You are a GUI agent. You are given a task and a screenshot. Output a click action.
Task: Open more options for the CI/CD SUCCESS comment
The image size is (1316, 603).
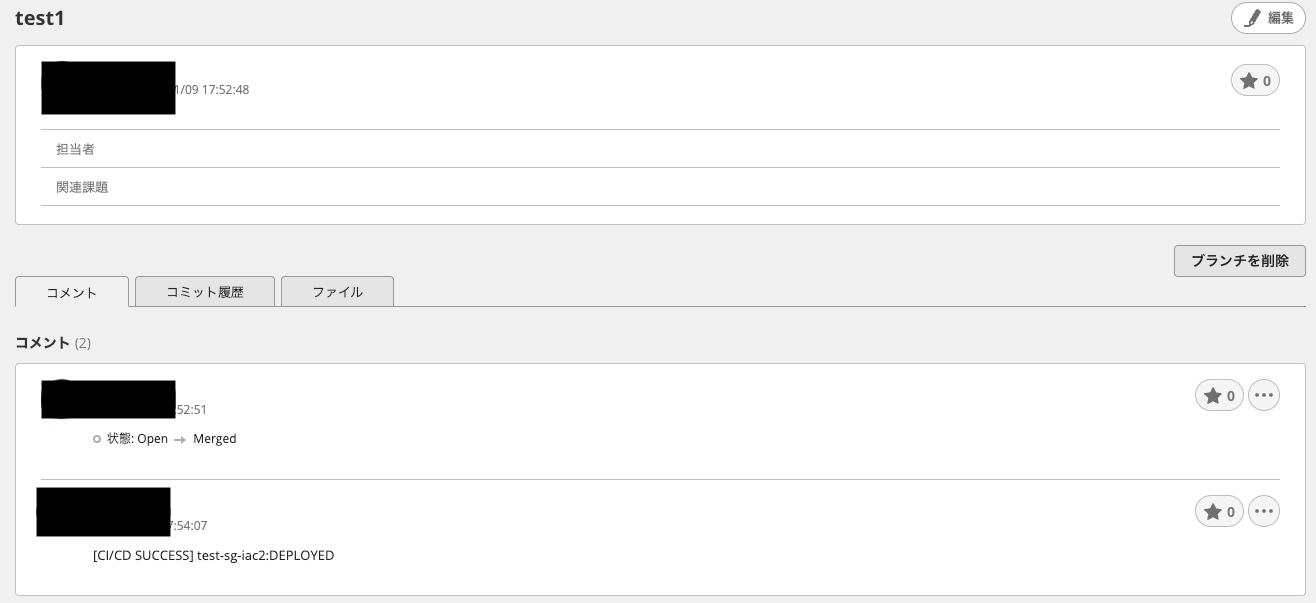pyautogui.click(x=1264, y=512)
